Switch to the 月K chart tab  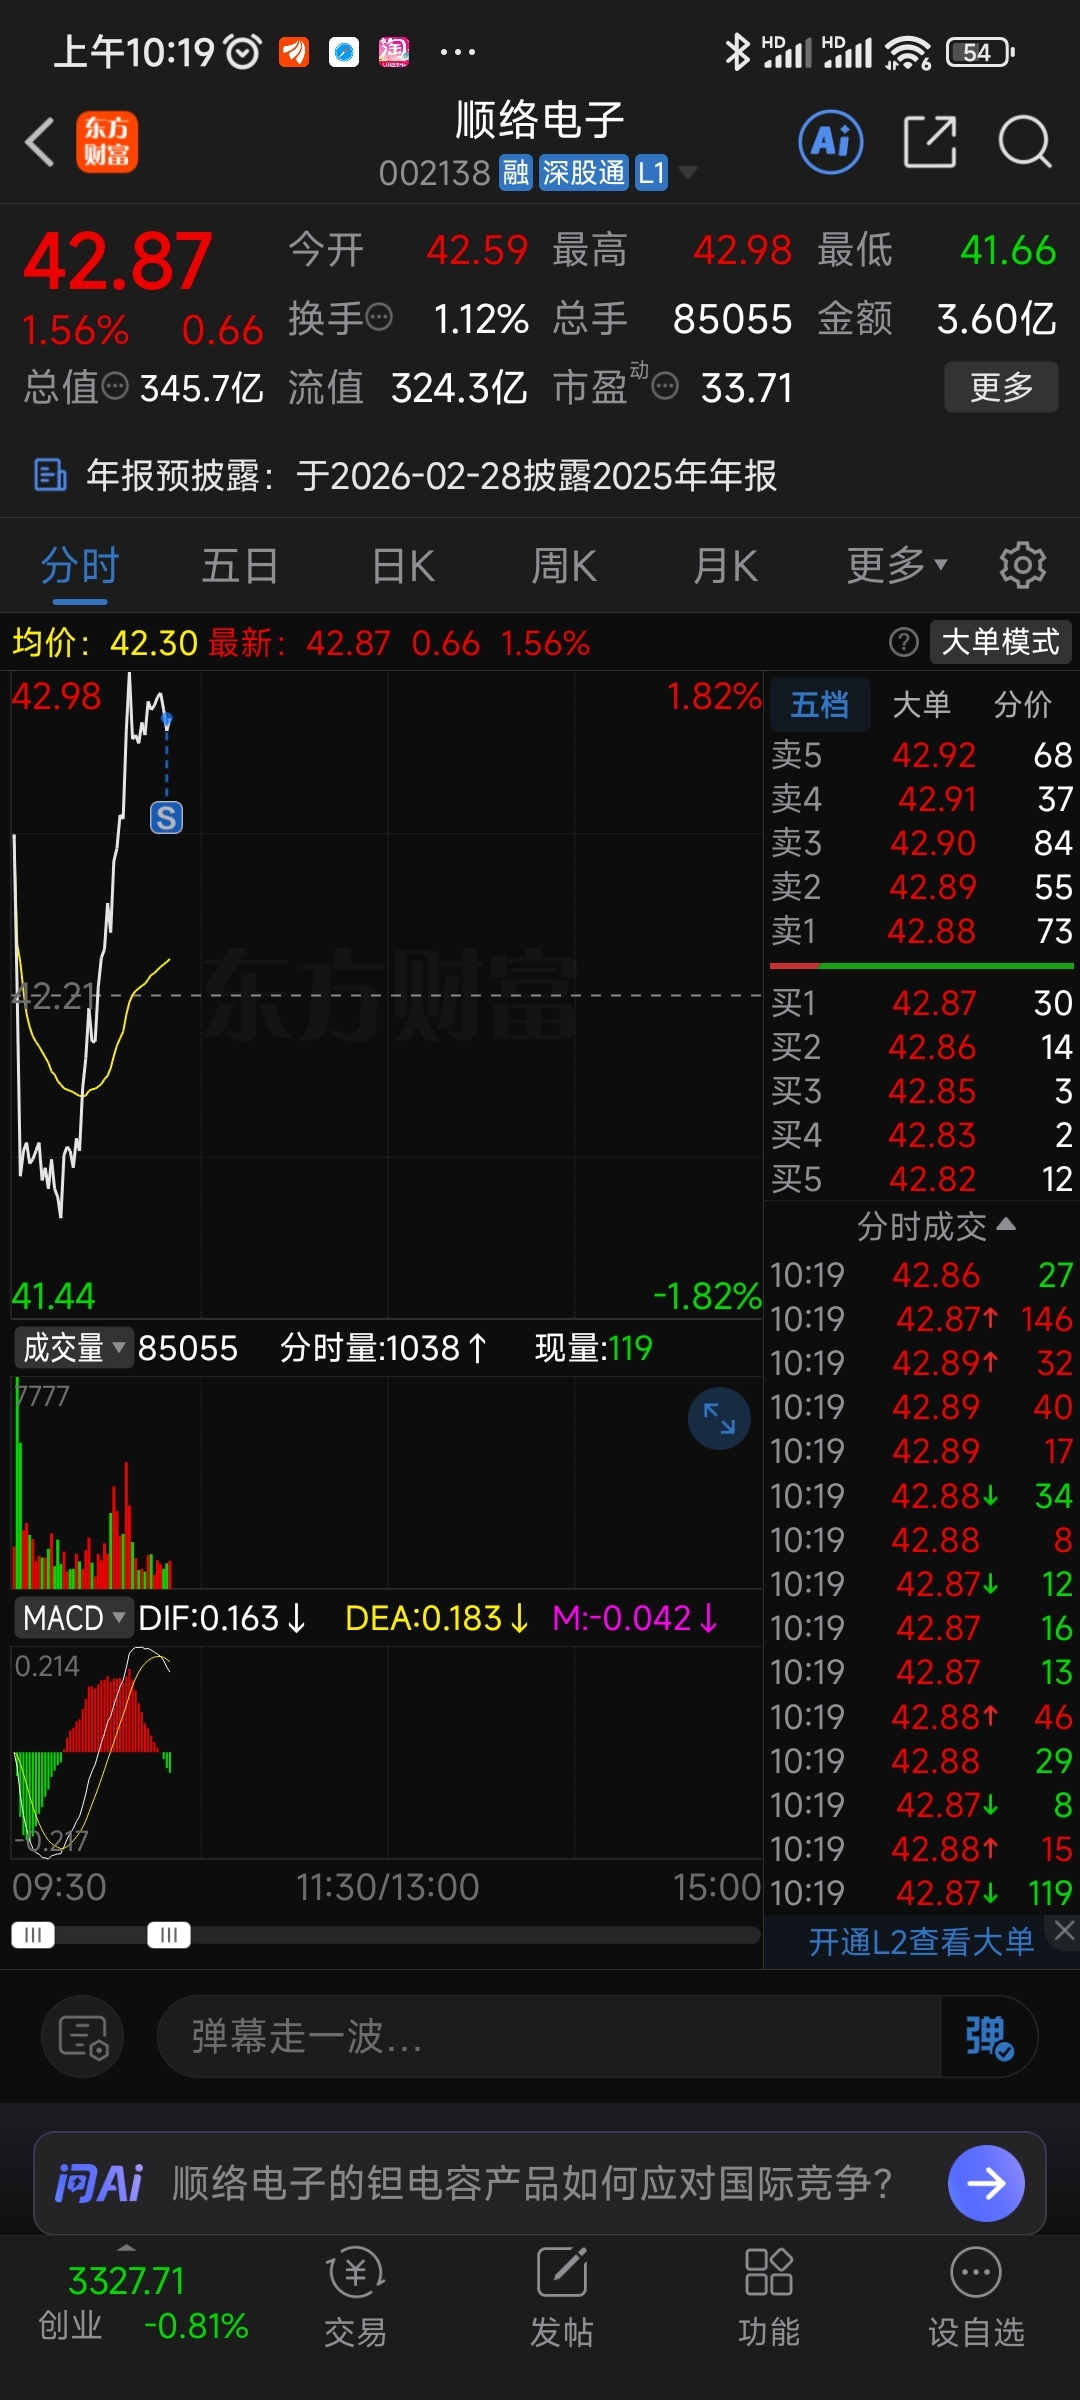pyautogui.click(x=726, y=566)
